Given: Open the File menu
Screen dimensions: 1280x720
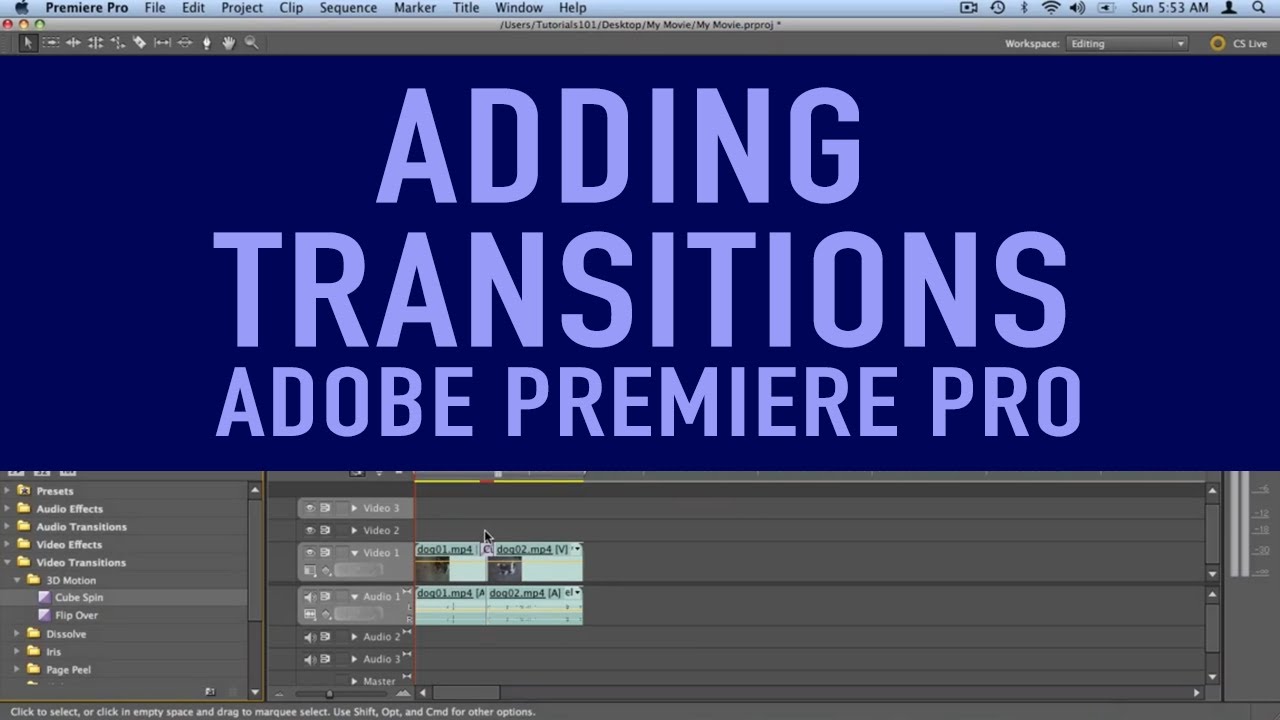Looking at the screenshot, I should tap(155, 8).
